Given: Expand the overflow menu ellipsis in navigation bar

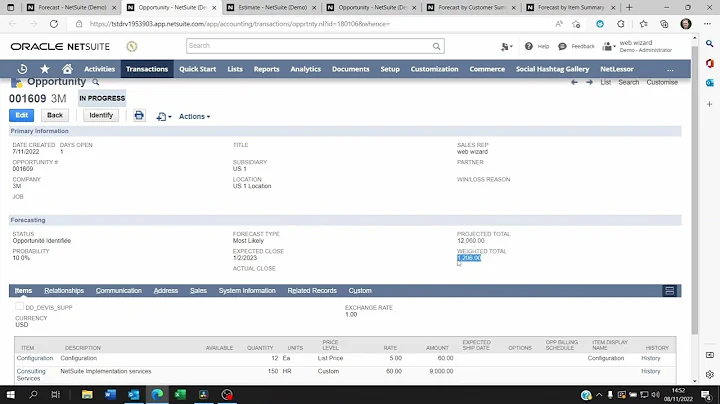Looking at the screenshot, I should tap(670, 69).
